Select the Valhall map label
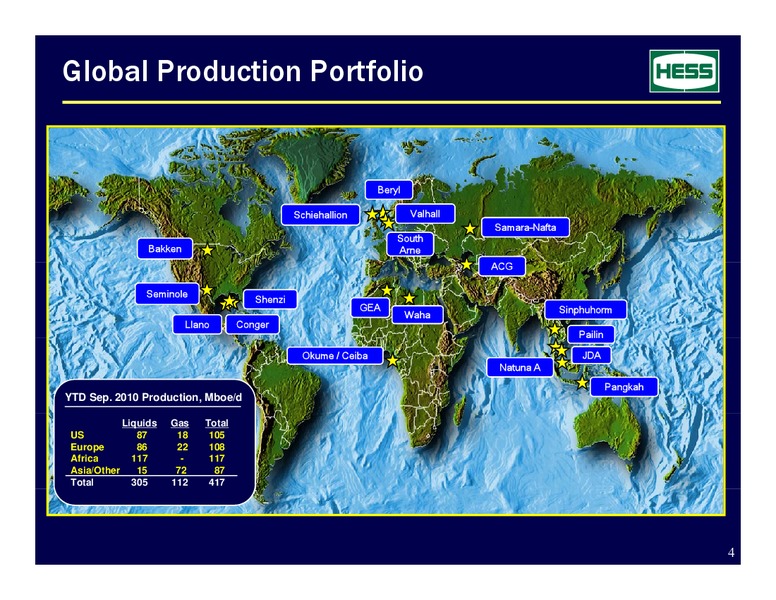This screenshot has width=776, height=600. click(x=425, y=214)
